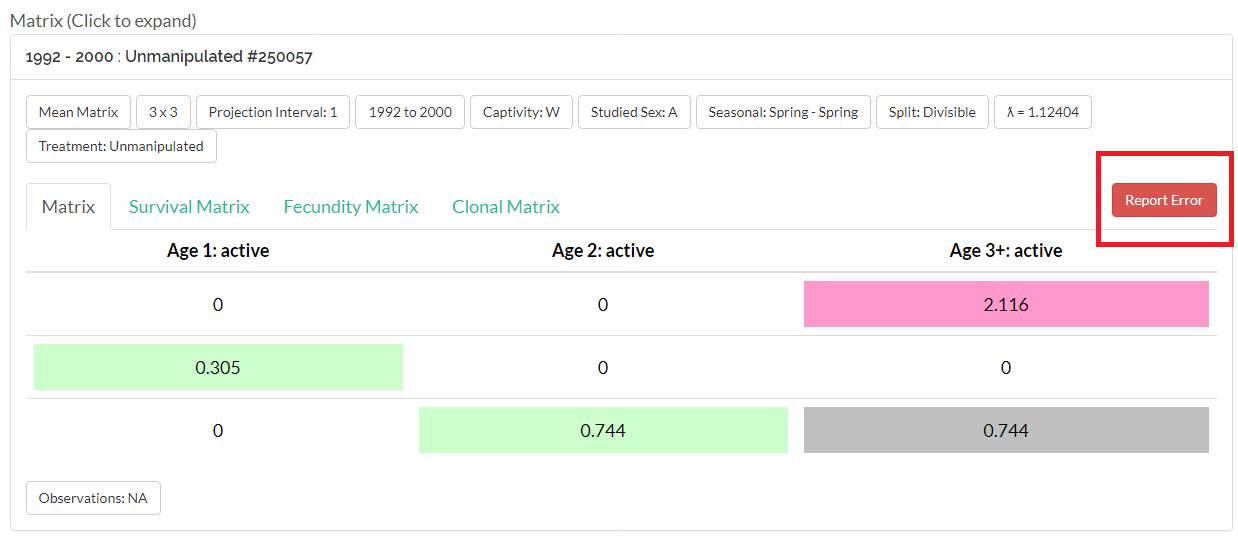Click the Treatment: Unmanipulated tag
This screenshot has width=1238, height=538.
click(x=121, y=146)
